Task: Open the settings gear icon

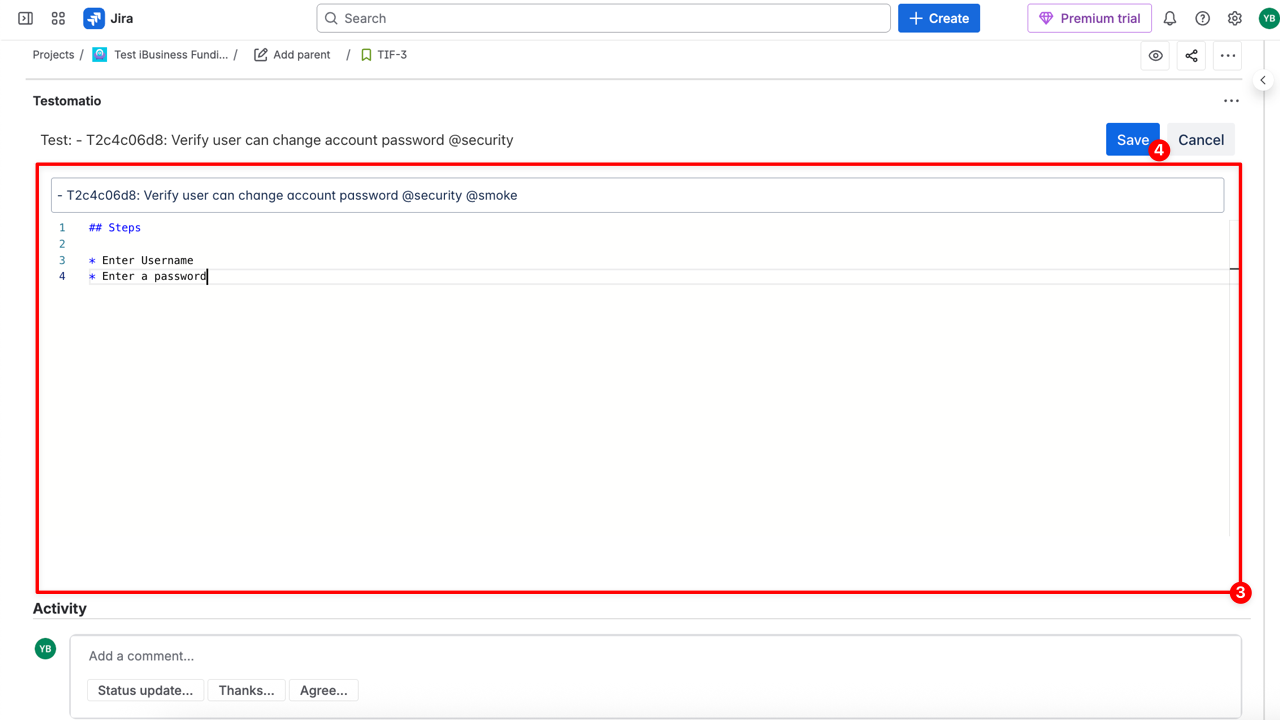Action: point(1235,18)
